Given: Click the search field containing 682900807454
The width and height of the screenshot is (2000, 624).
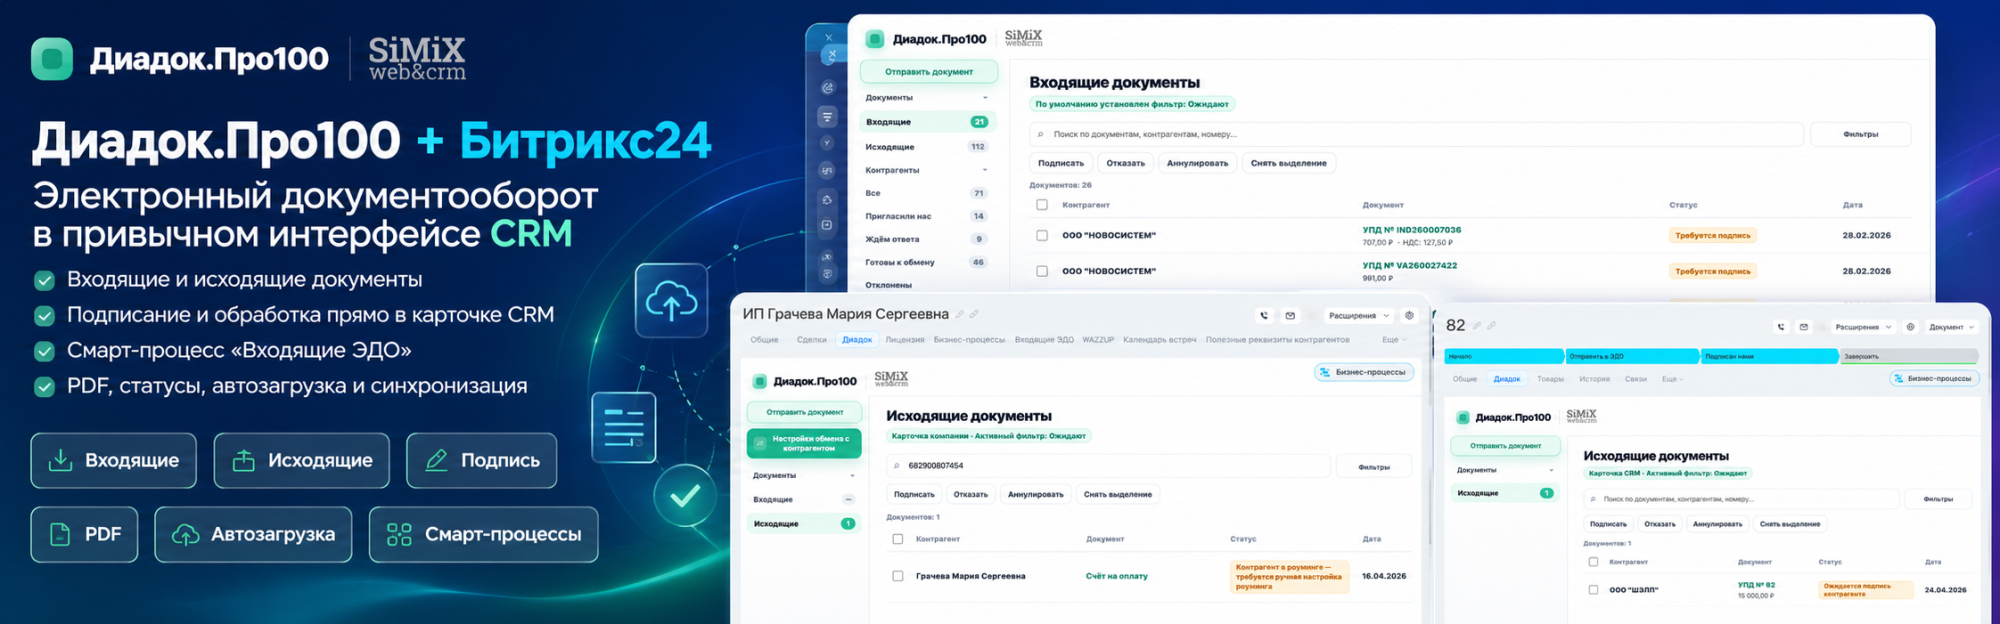Looking at the screenshot, I should (1108, 466).
